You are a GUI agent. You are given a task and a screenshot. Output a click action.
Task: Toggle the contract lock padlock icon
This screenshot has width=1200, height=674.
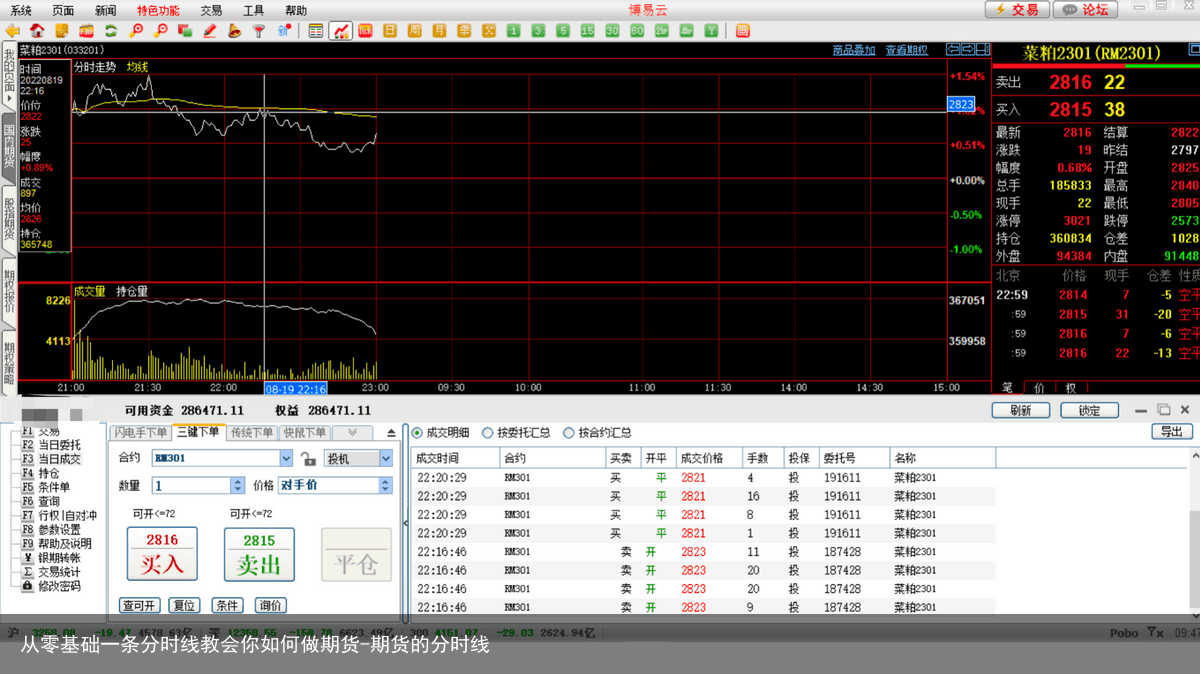click(x=308, y=459)
